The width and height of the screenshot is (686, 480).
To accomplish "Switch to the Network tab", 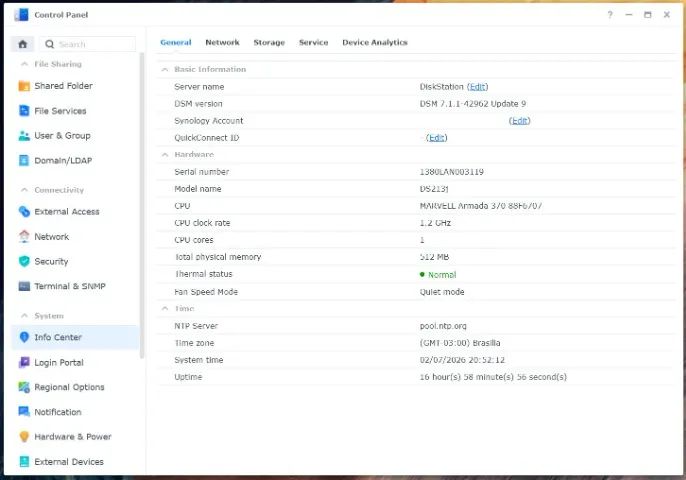I will 222,42.
